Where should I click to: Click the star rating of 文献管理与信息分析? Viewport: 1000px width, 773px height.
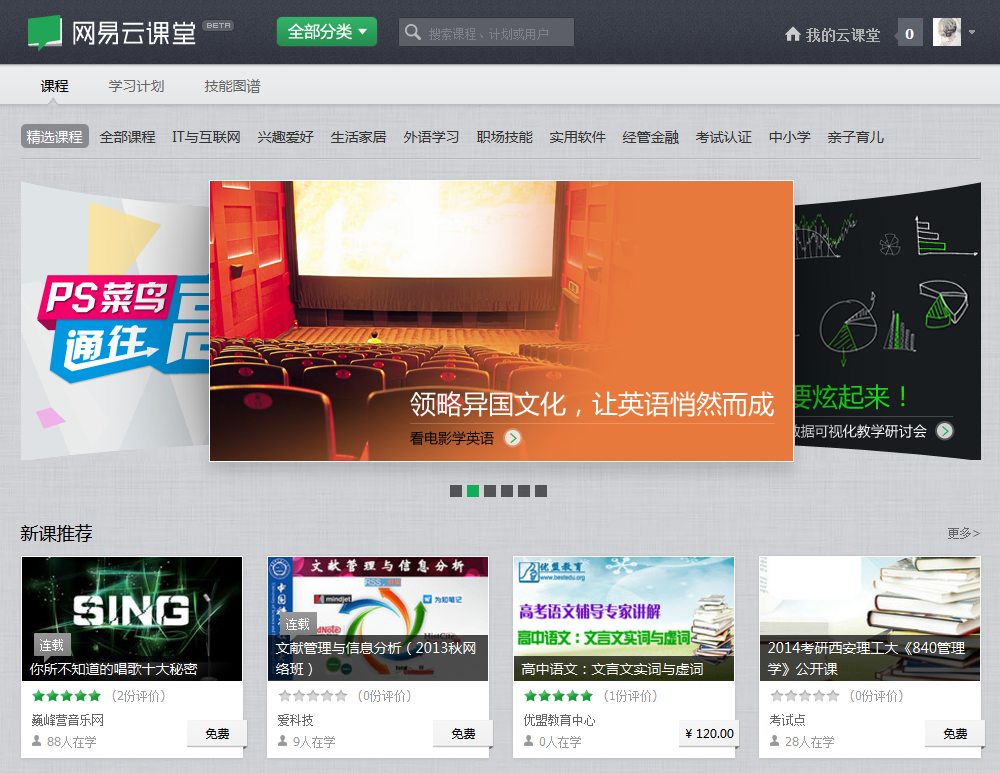(x=312, y=696)
